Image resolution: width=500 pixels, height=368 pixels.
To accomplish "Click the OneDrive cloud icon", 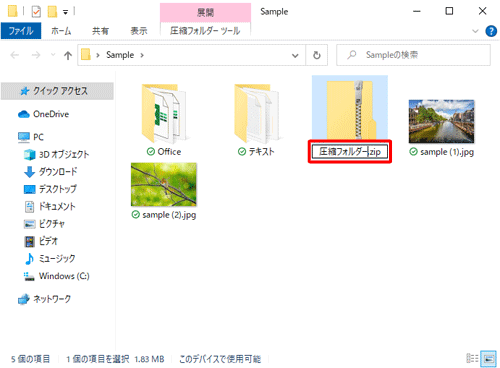I will tap(24, 114).
